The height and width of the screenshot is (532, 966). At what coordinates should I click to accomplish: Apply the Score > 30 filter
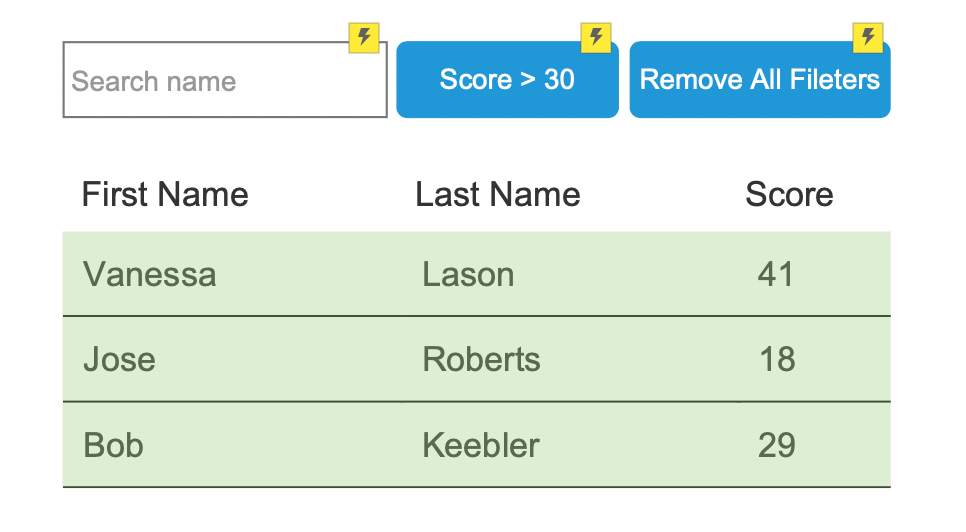click(x=507, y=79)
